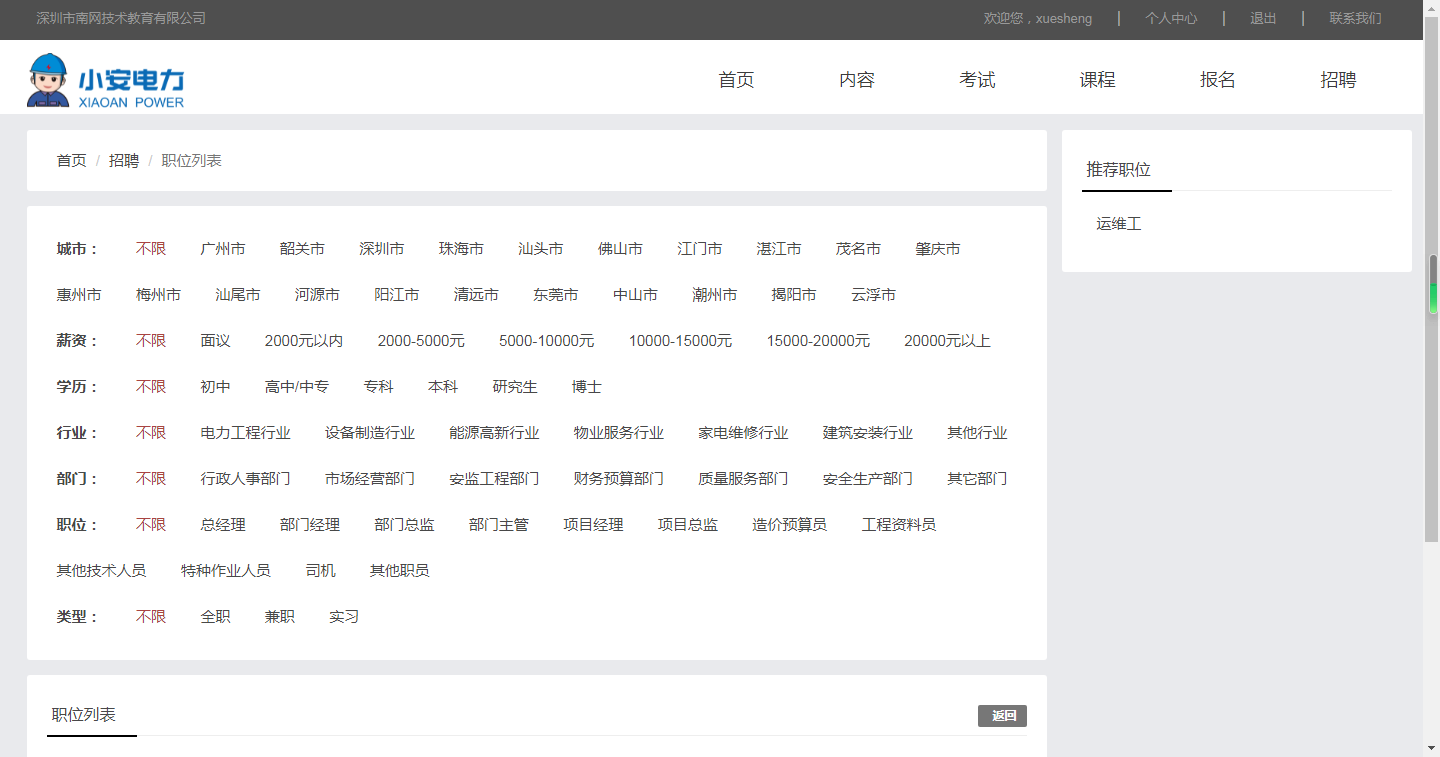Open the 联系我们 page
Viewport: 1440px width, 757px height.
pyautogui.click(x=1354, y=18)
